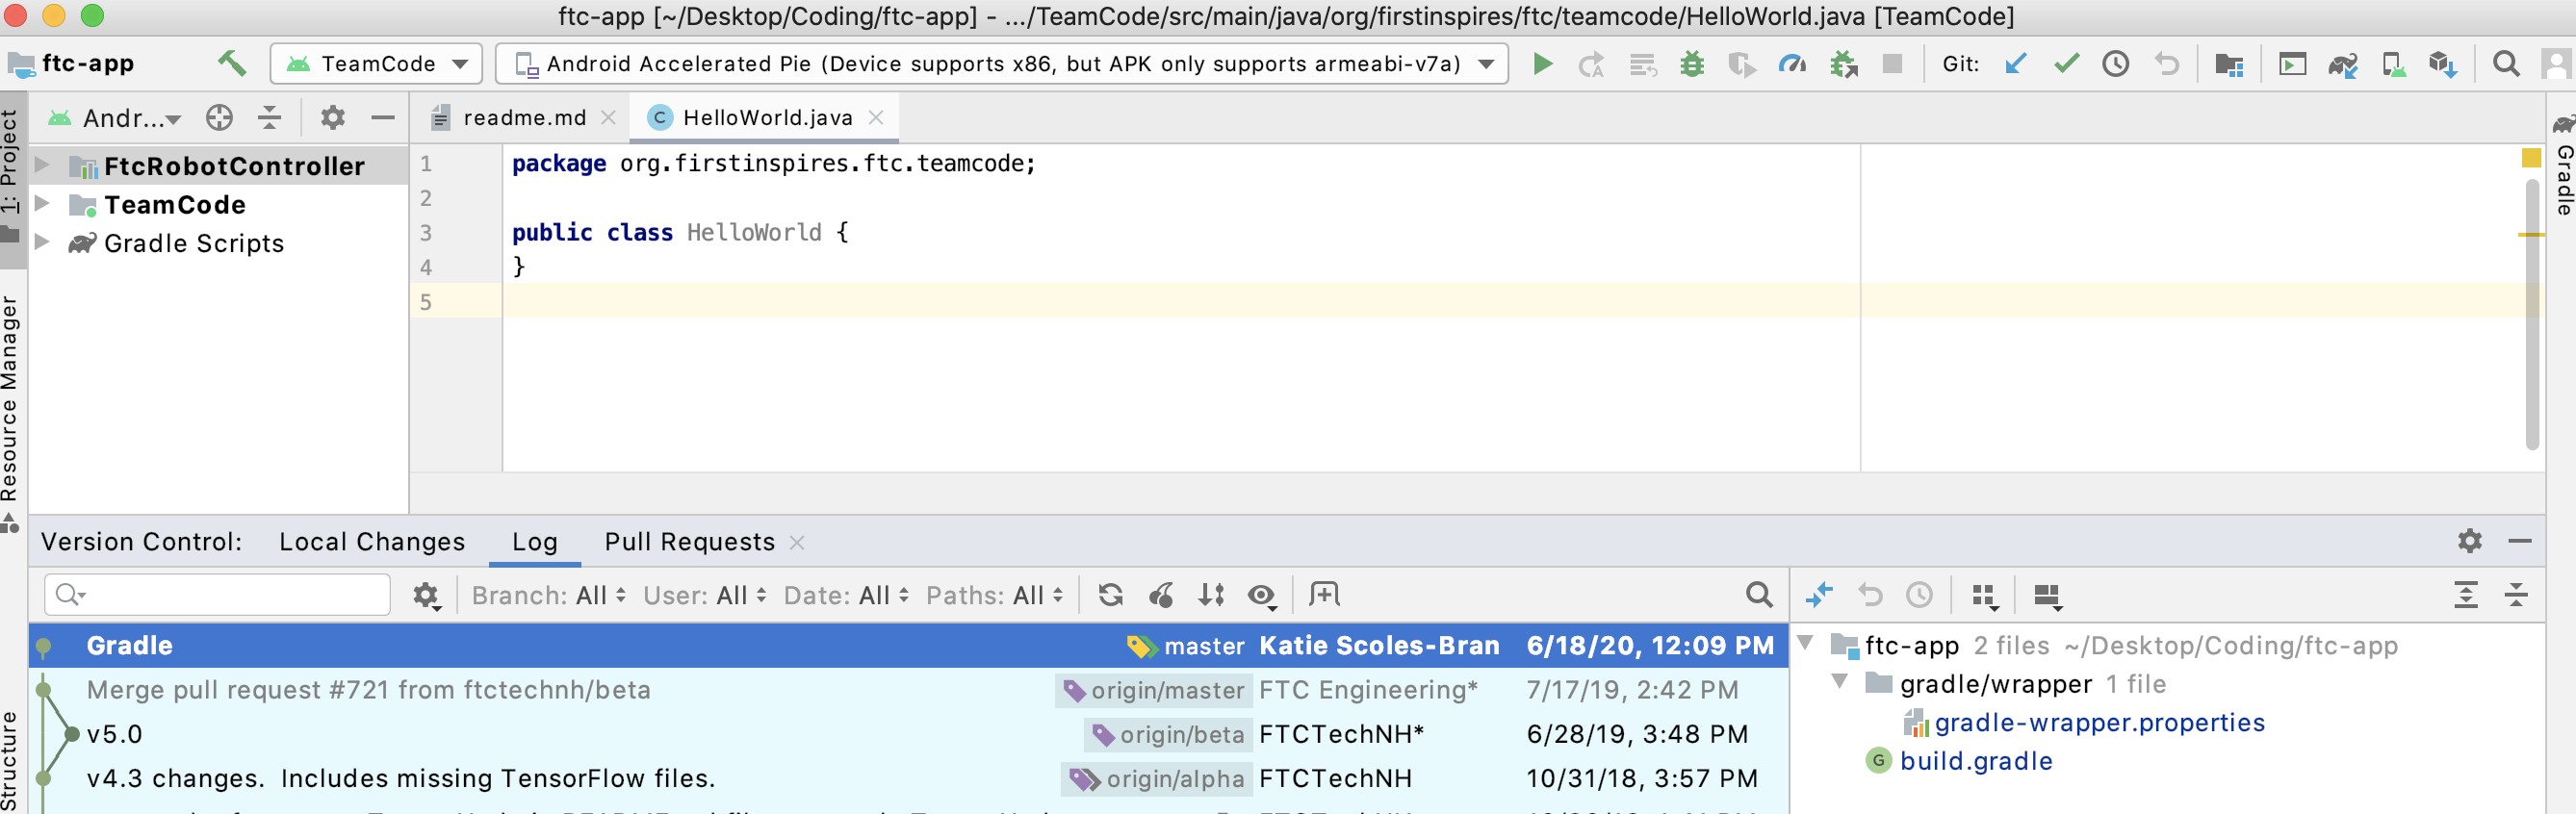The height and width of the screenshot is (814, 2576).
Task: Build project with hammer icon
Action: (x=232, y=63)
